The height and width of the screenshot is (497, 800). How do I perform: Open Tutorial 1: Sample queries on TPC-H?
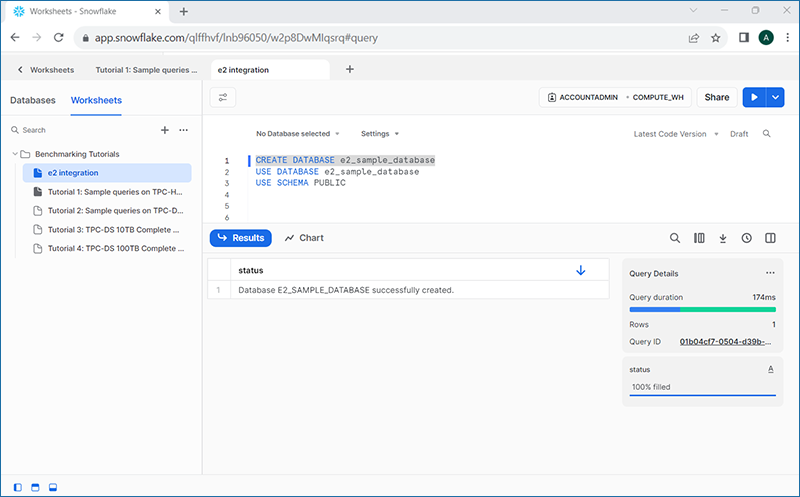tap(107, 192)
